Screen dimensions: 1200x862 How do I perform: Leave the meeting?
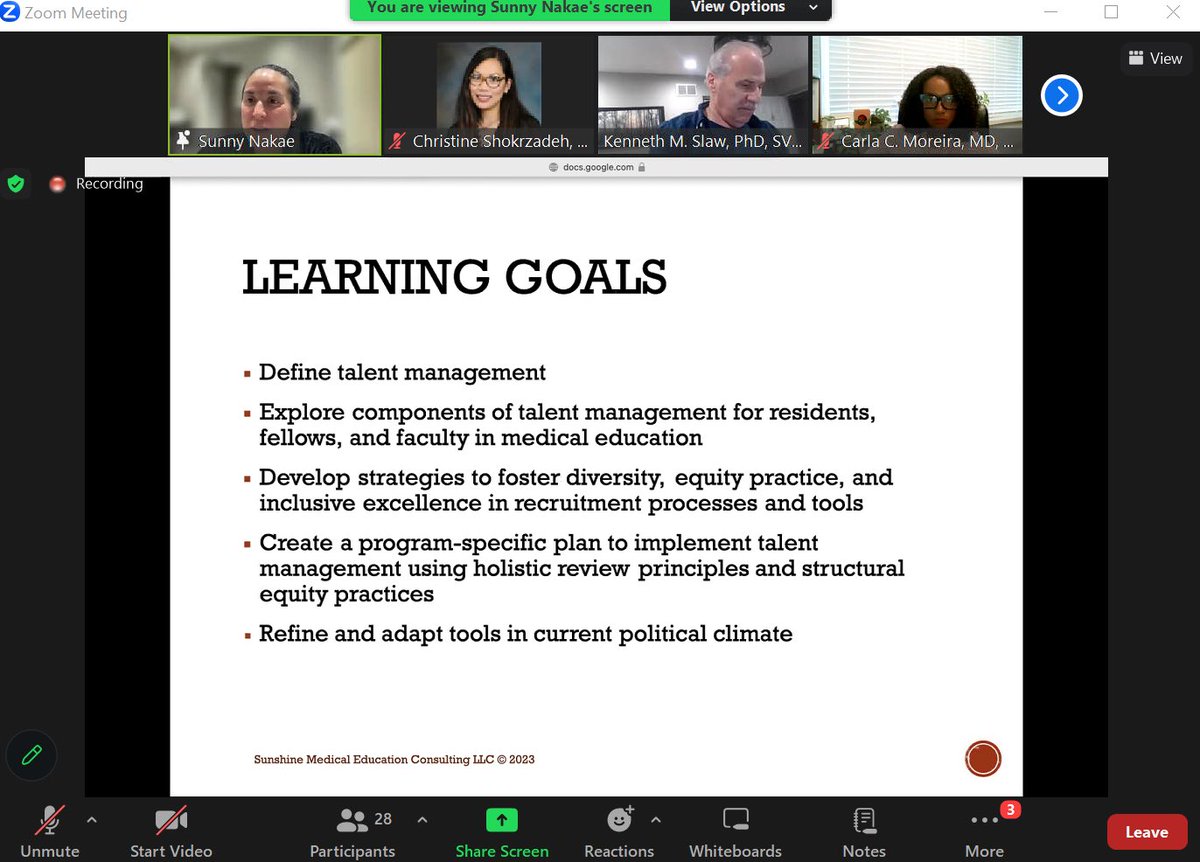(x=1146, y=832)
